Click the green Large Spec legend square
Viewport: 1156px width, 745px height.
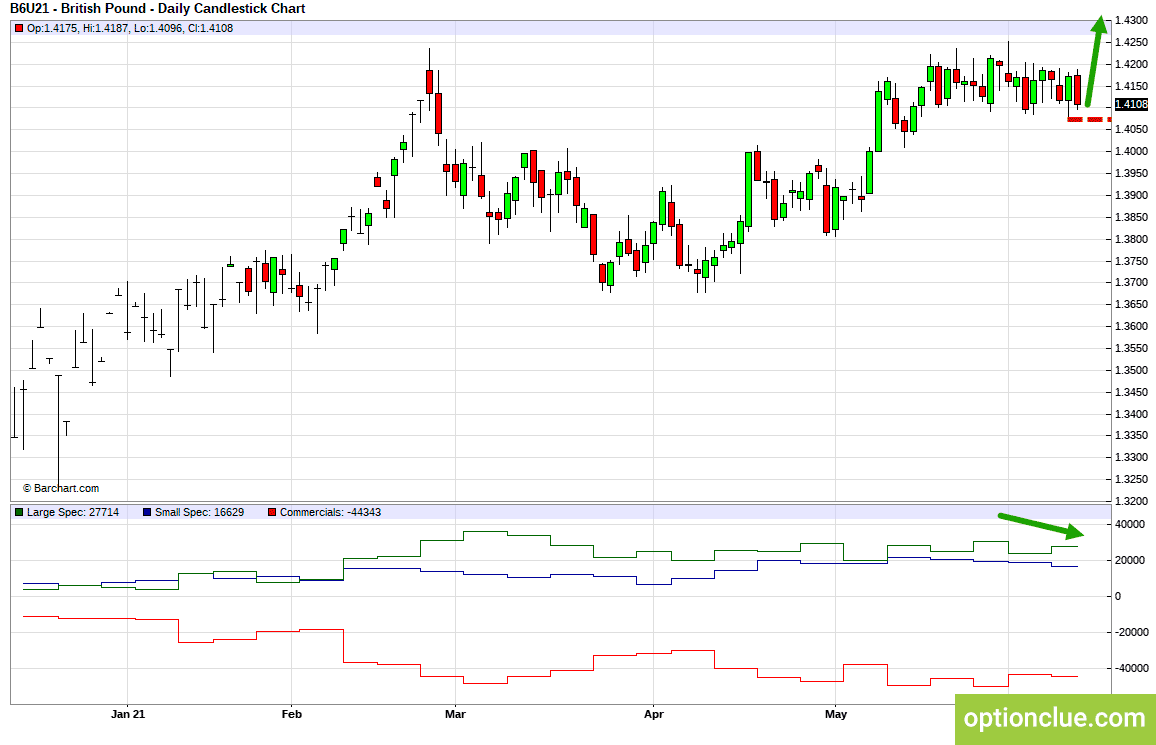pos(18,512)
